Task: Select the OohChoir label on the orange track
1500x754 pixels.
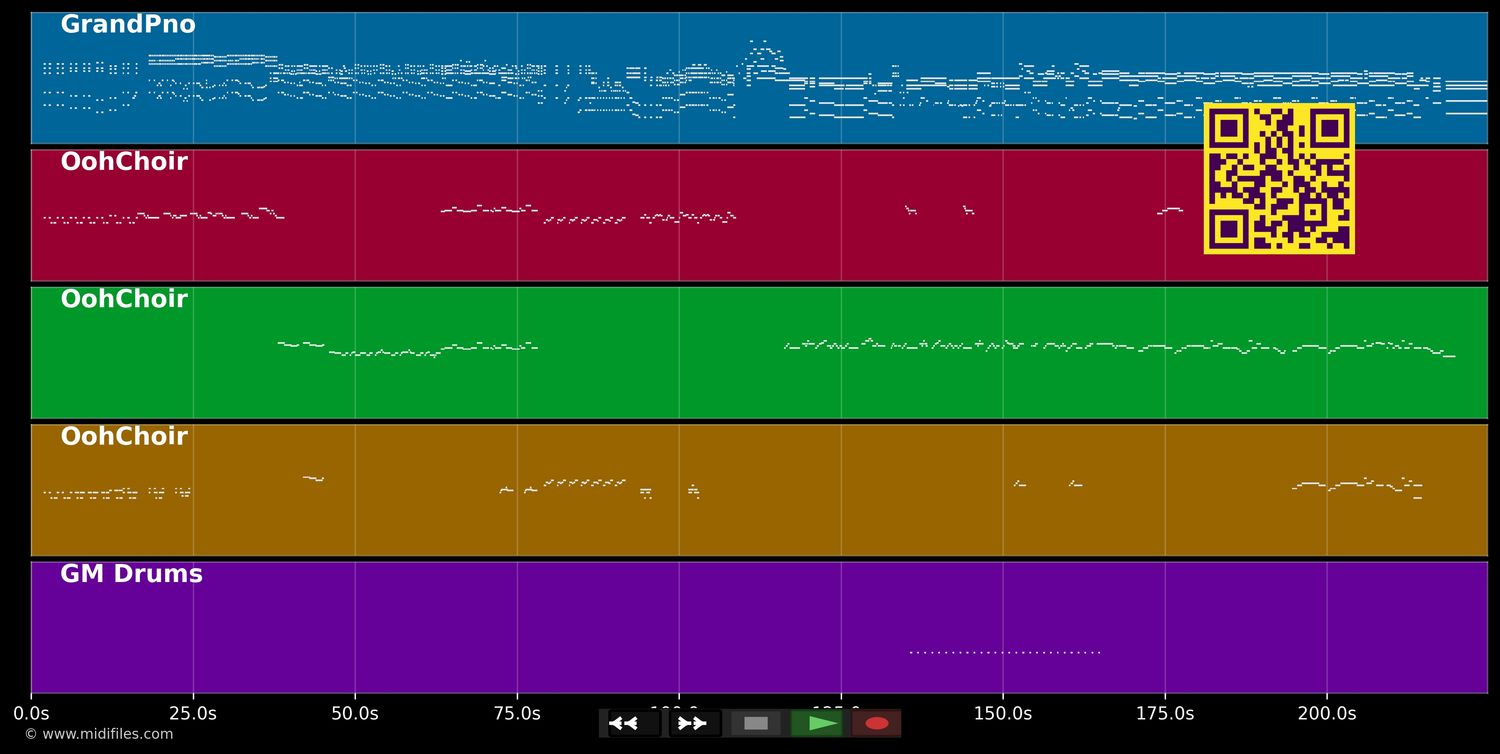Action: (x=124, y=437)
